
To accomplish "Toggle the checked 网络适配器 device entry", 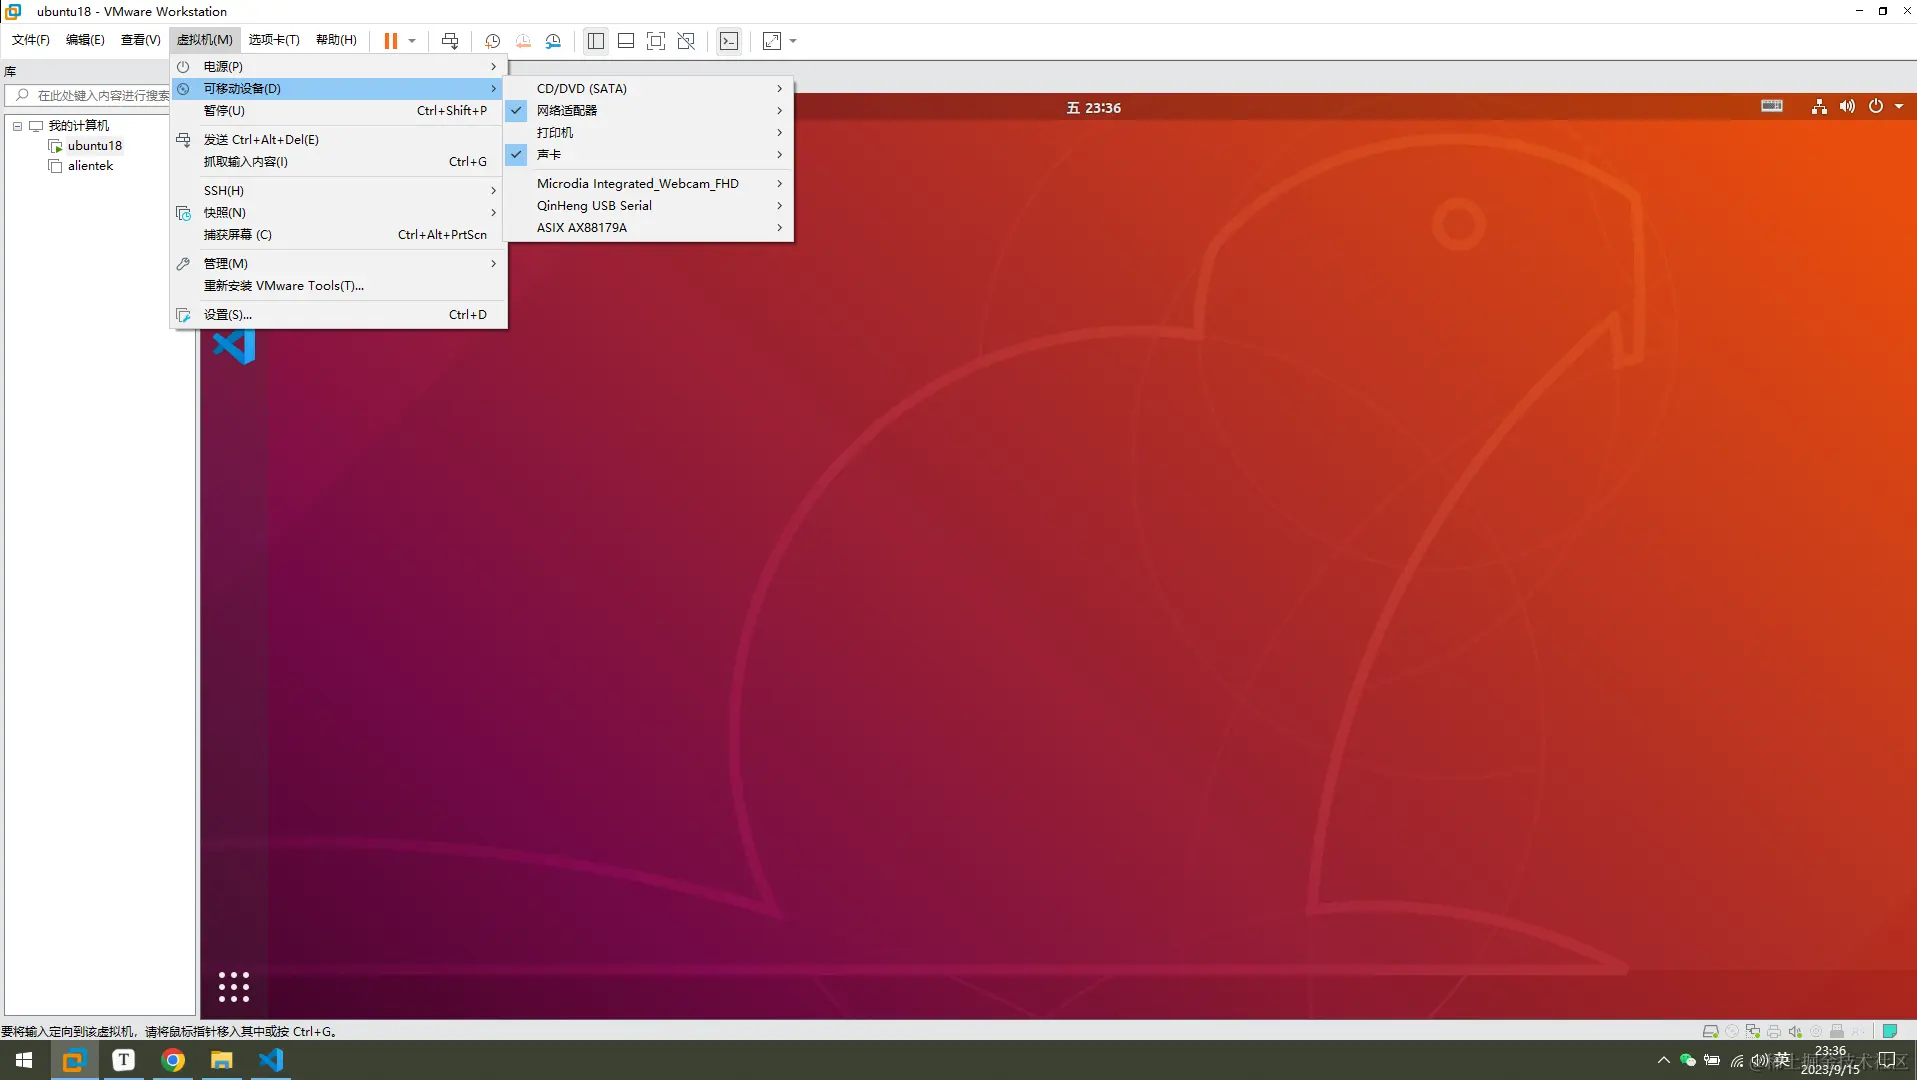I will click(x=648, y=110).
